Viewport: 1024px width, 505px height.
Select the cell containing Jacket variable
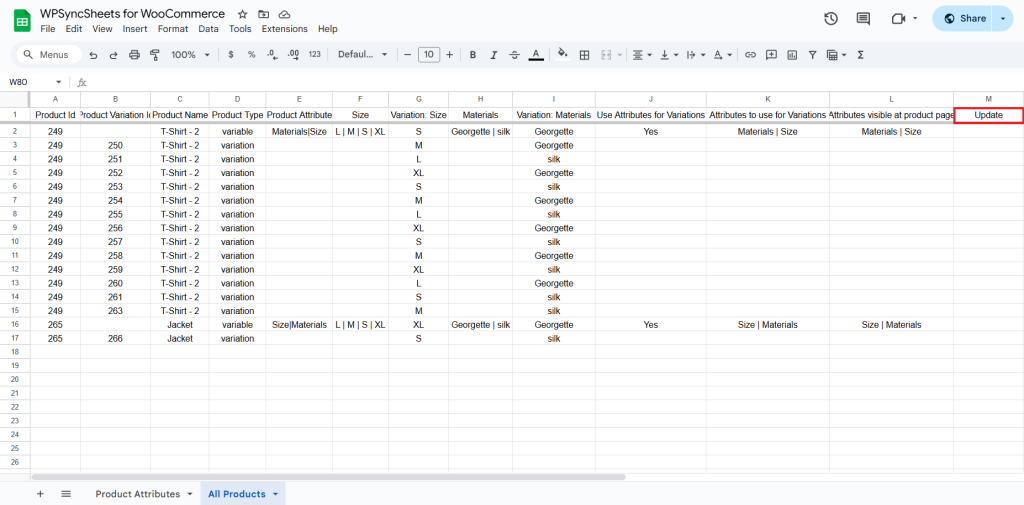point(237,325)
